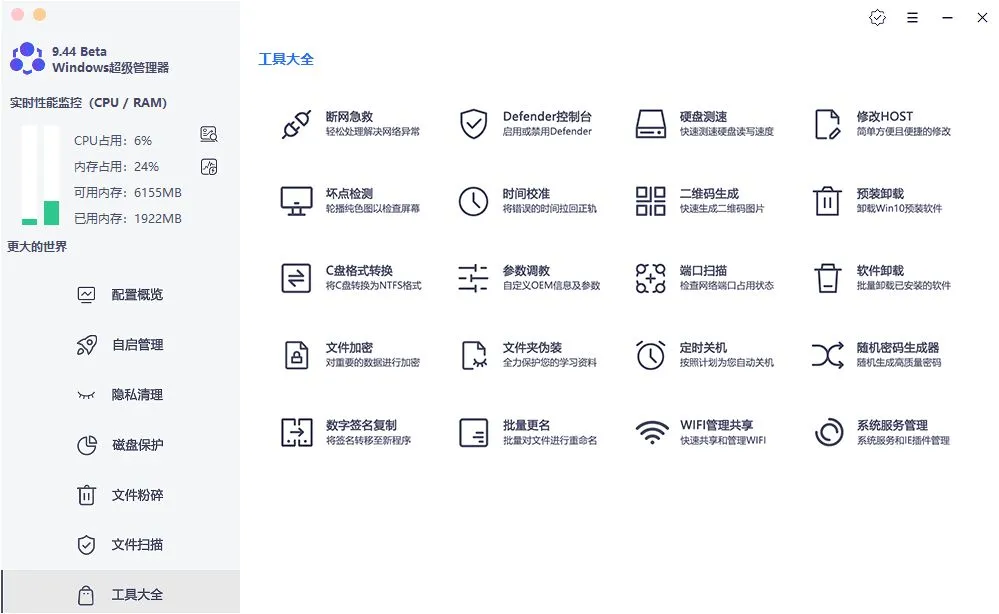Click the verified badge icon in title bar

tap(877, 18)
